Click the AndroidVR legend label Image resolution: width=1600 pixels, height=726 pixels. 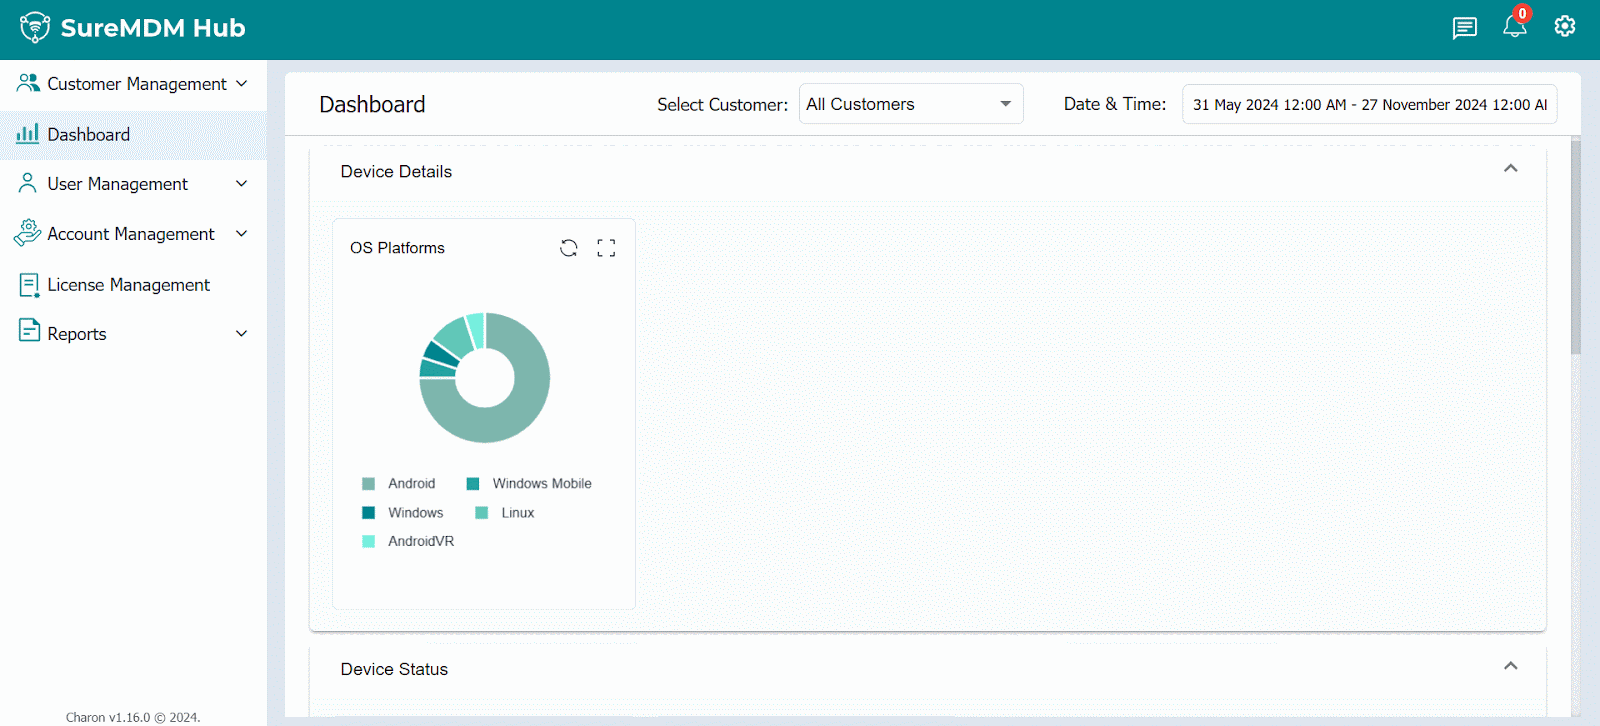pyautogui.click(x=421, y=541)
